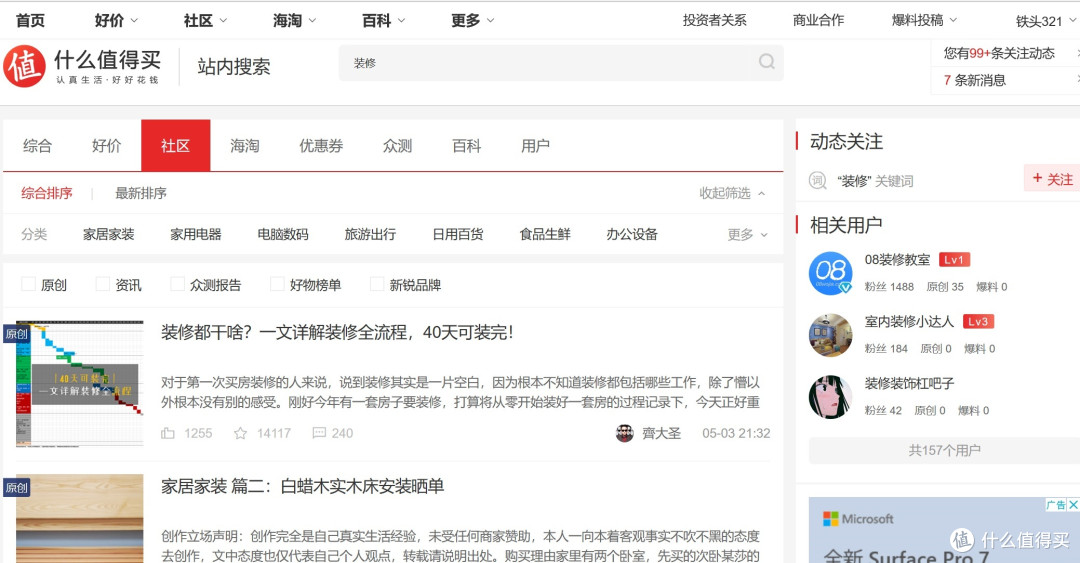Screen dimensions: 1080x563
Task: Open the 室内装修小达人 user avatar
Action: [x=830, y=335]
